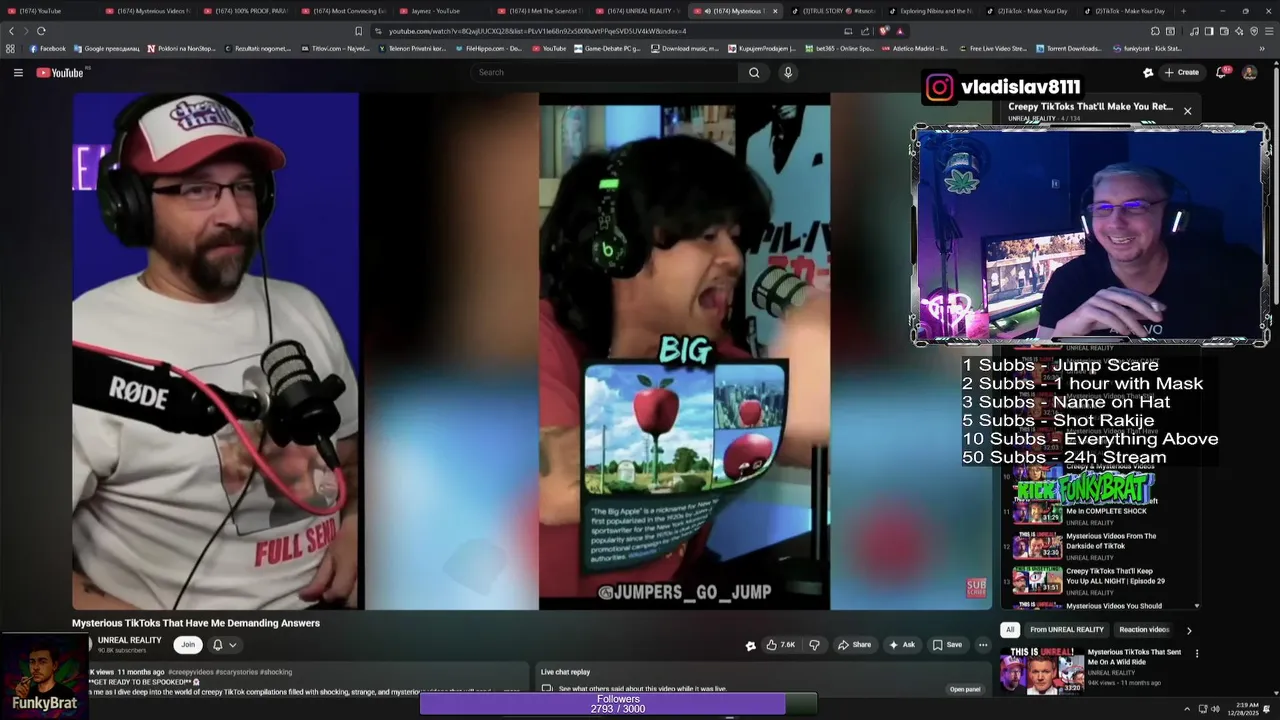
Task: Go to the YouTube home logo
Action: (60, 72)
